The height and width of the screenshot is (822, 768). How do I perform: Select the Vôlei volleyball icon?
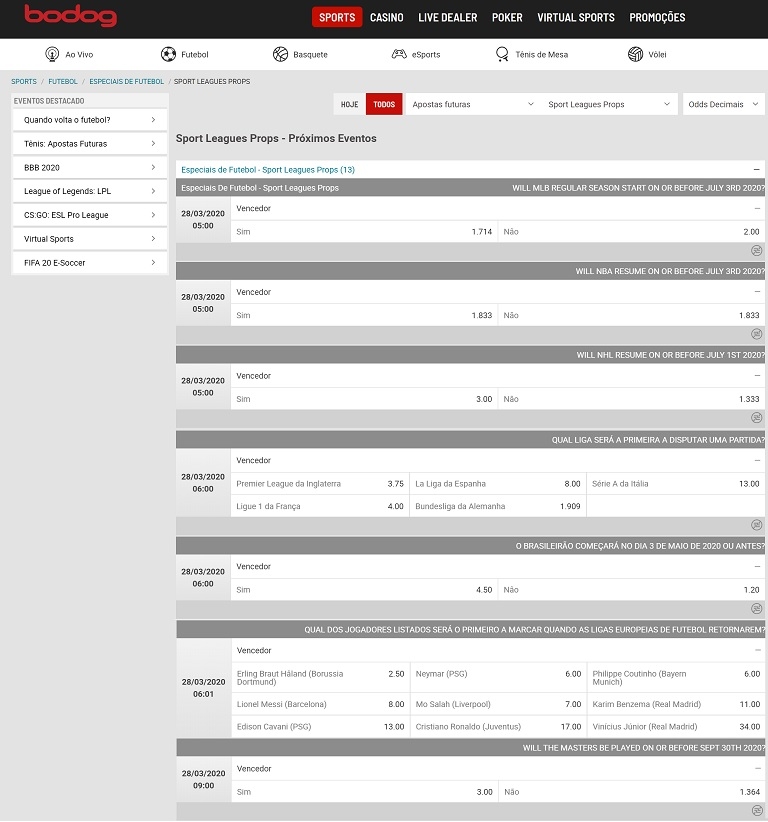pyautogui.click(x=635, y=54)
